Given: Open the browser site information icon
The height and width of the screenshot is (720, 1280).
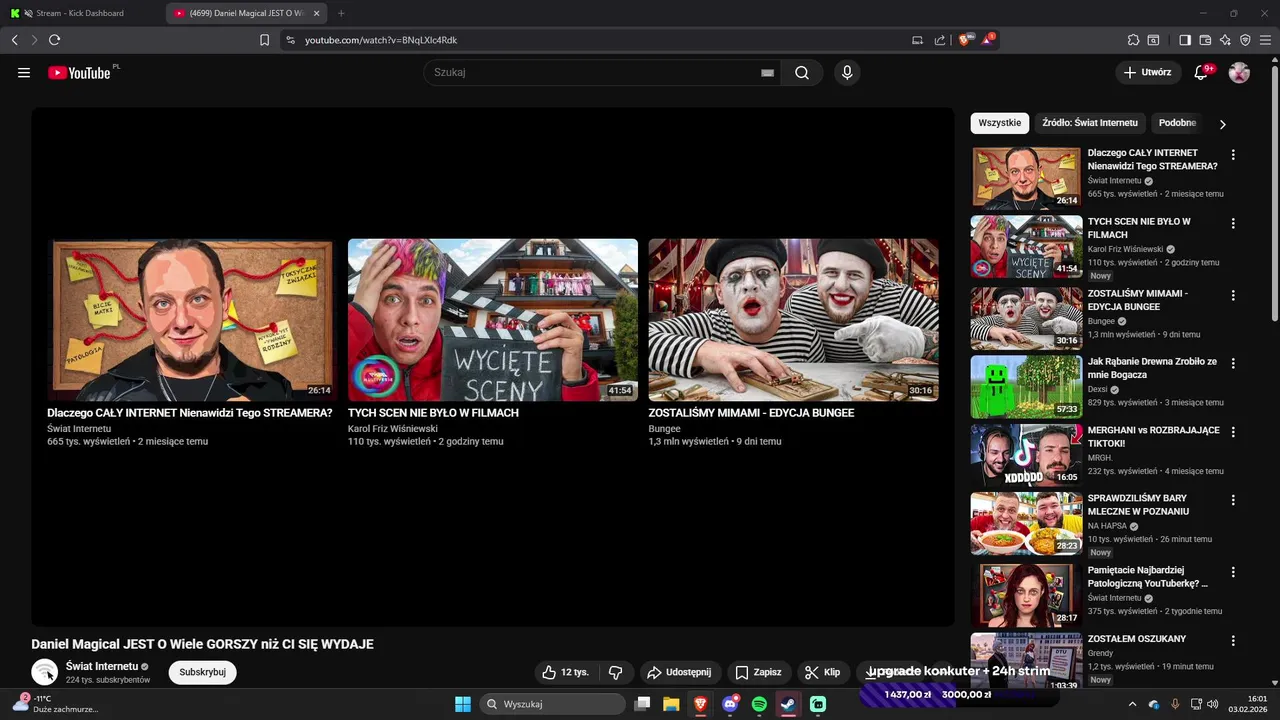Looking at the screenshot, I should 290,40.
